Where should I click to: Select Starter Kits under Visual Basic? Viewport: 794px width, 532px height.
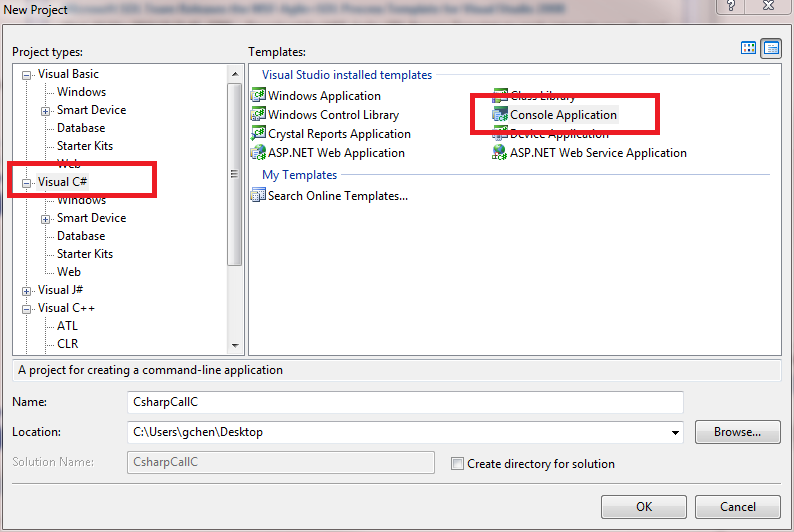pos(85,146)
